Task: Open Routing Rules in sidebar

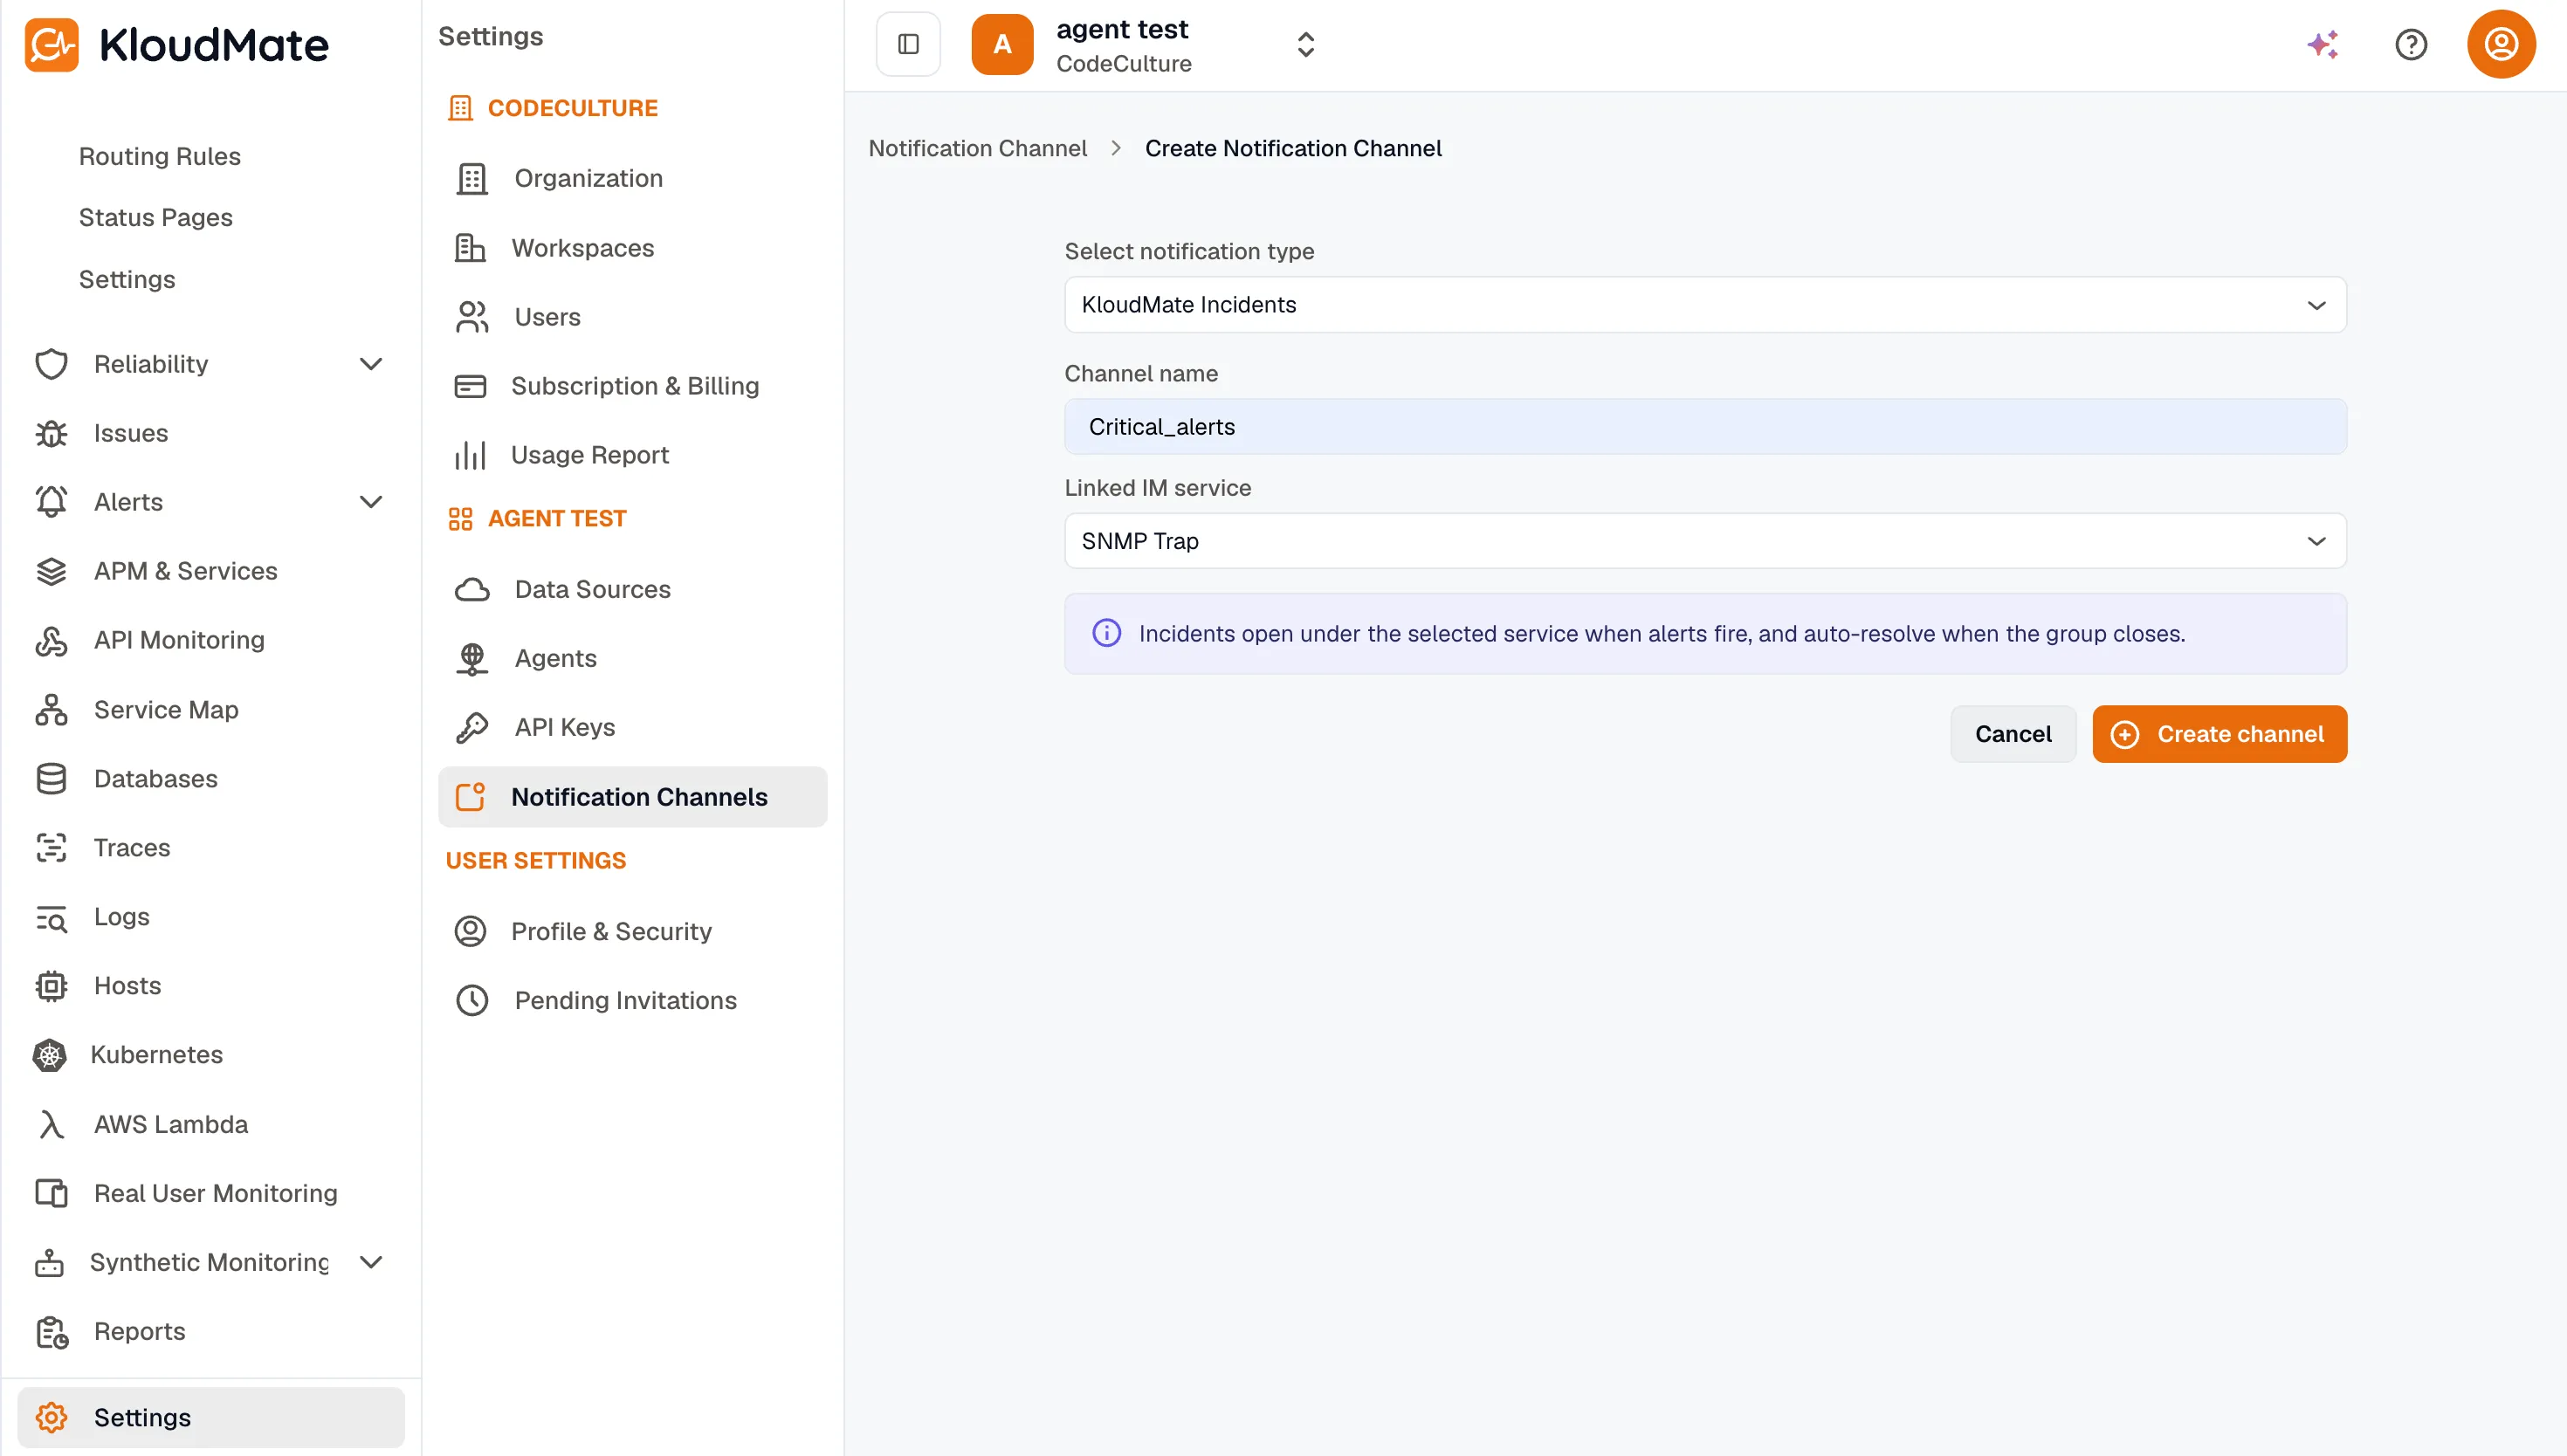Action: click(160, 156)
